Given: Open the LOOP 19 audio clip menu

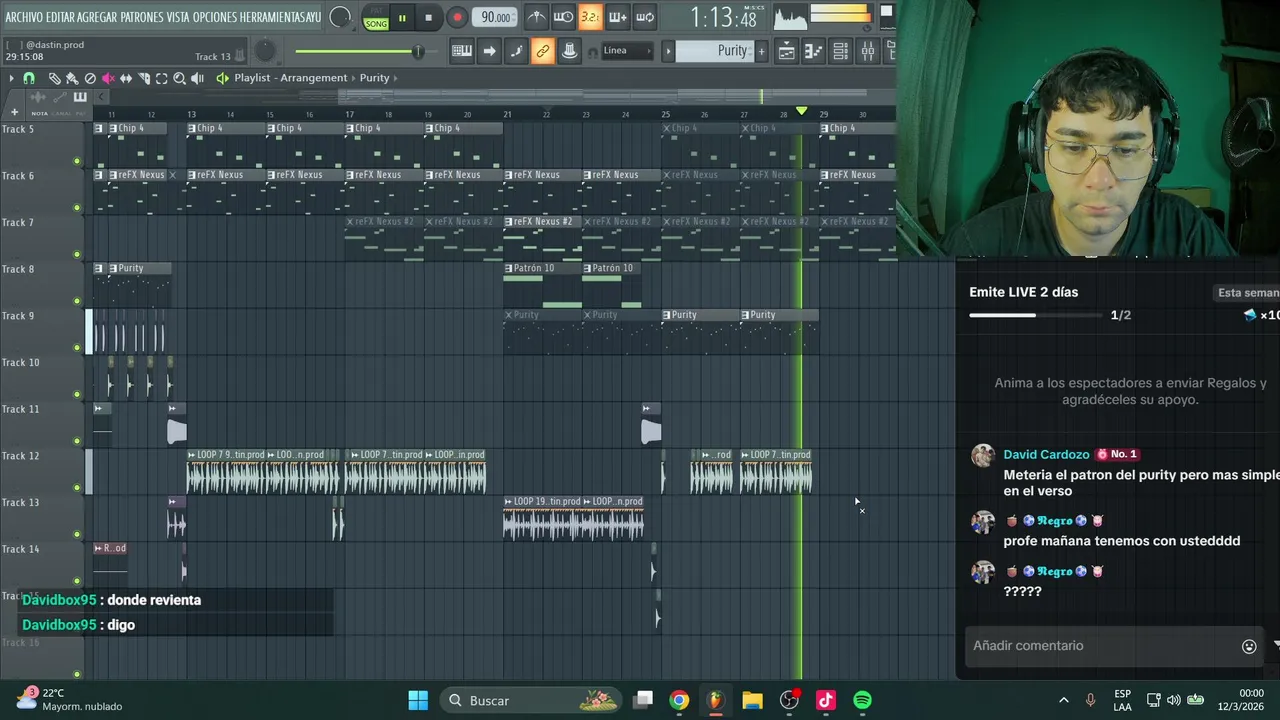Looking at the screenshot, I should point(508,501).
